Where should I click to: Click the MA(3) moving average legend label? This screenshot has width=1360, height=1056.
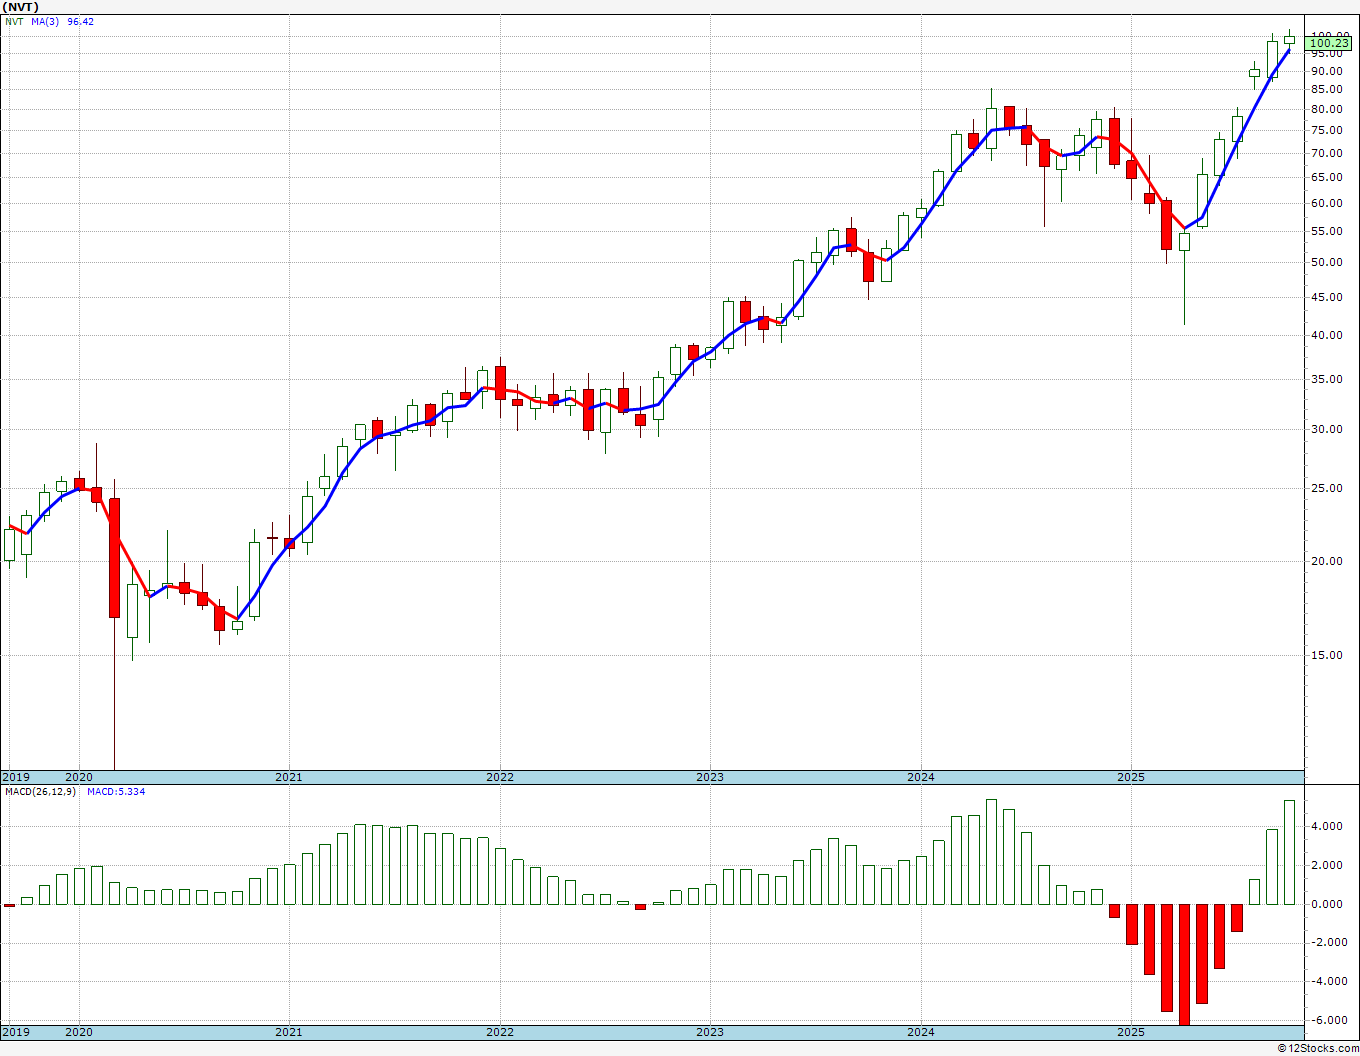point(45,21)
